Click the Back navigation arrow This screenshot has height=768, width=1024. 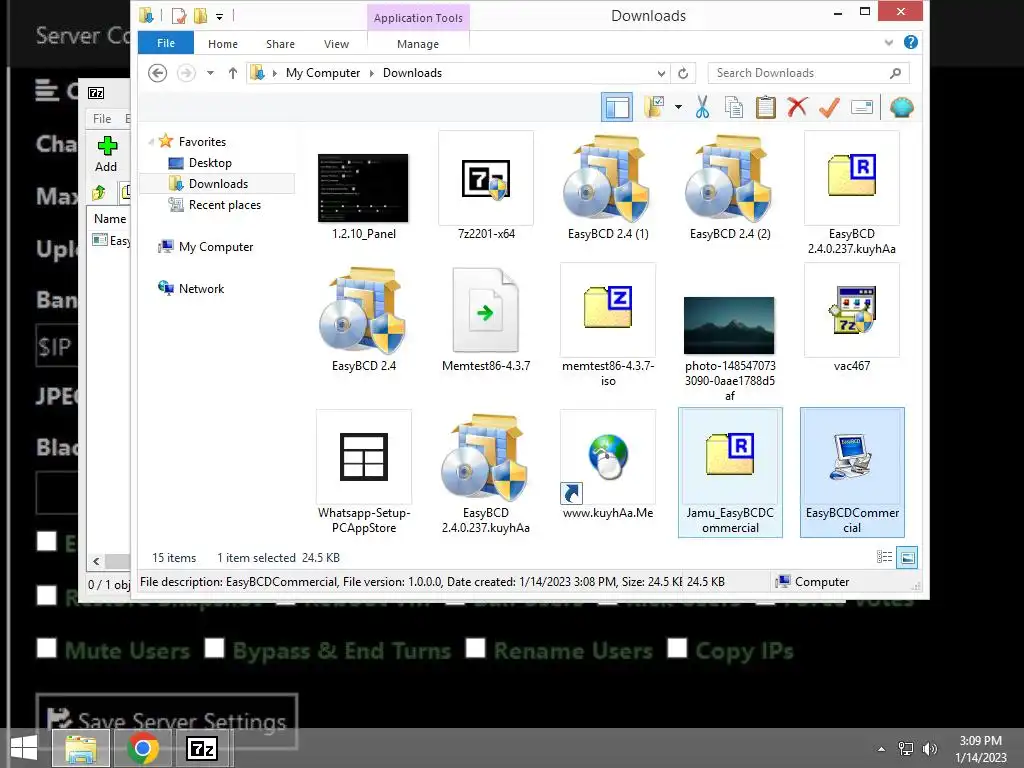[x=157, y=73]
